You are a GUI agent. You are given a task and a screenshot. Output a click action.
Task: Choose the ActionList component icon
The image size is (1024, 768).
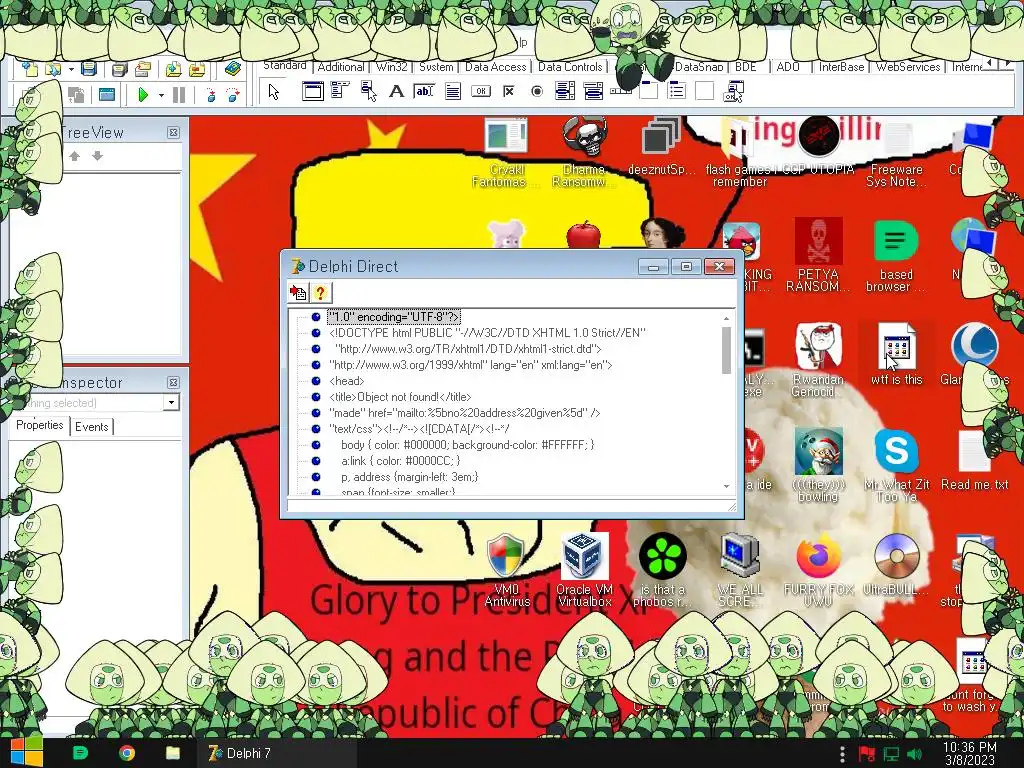click(x=733, y=91)
